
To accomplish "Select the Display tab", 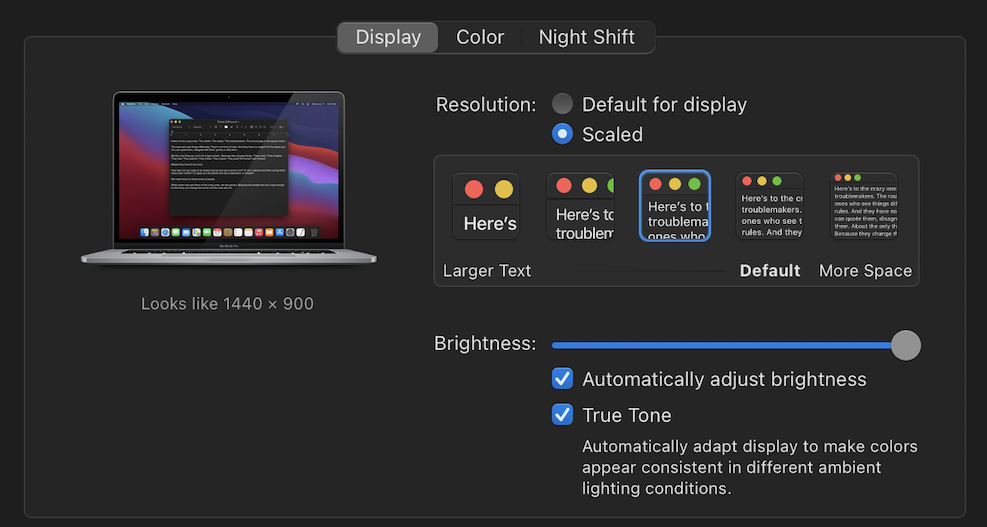I will tap(388, 37).
